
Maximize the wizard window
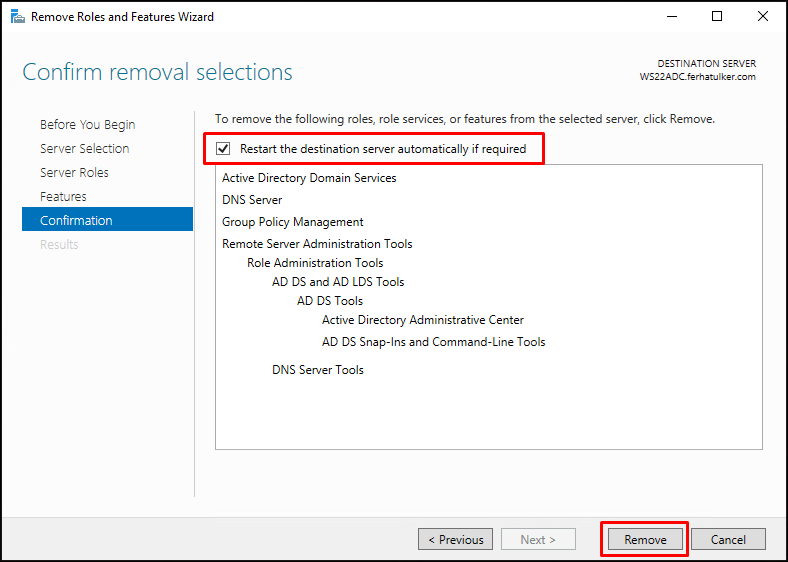point(717,17)
